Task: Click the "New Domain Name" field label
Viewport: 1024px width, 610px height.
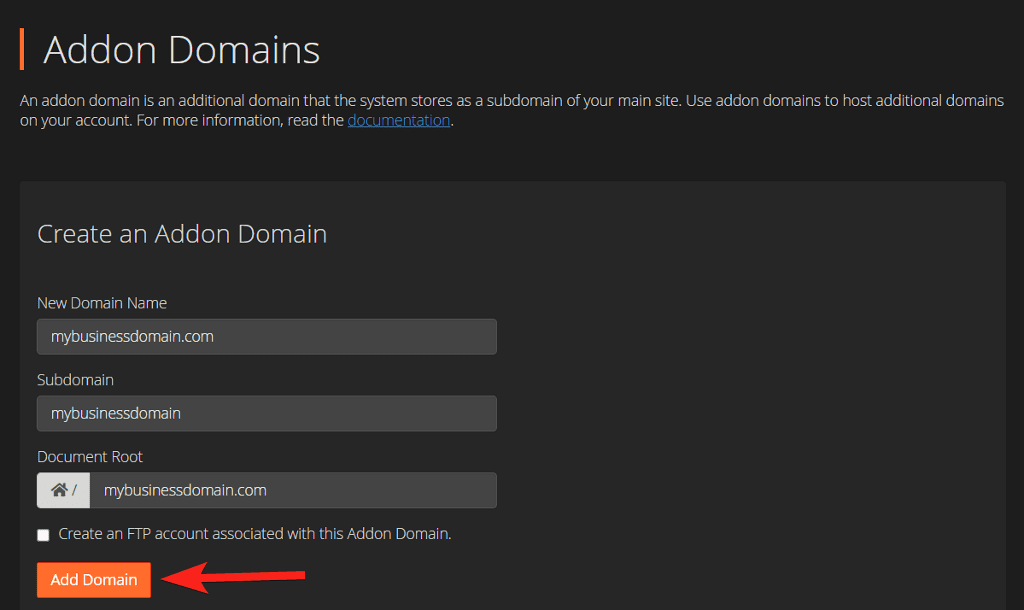Action: tap(102, 303)
